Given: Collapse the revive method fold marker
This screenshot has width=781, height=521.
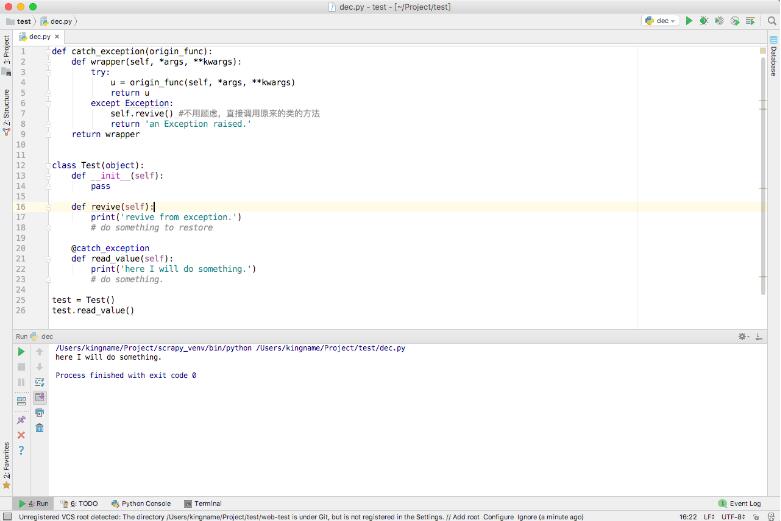Looking at the screenshot, I should (x=48, y=207).
